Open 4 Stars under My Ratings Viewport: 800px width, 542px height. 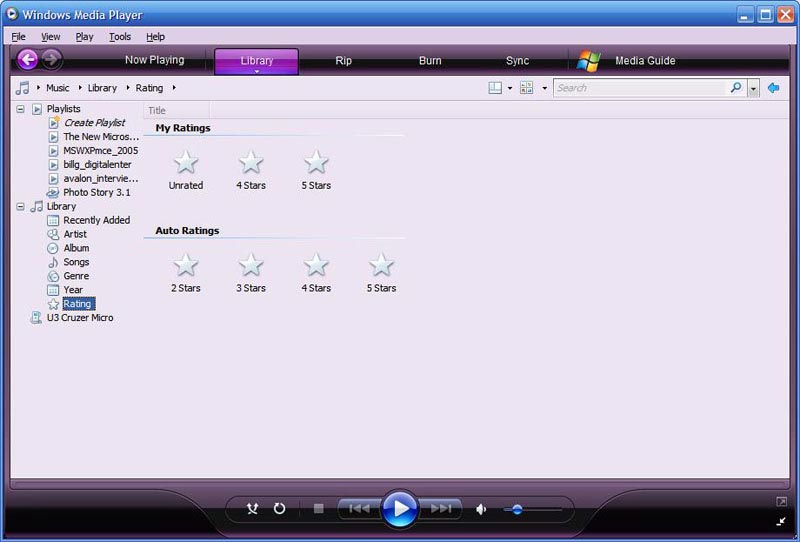[x=251, y=171]
